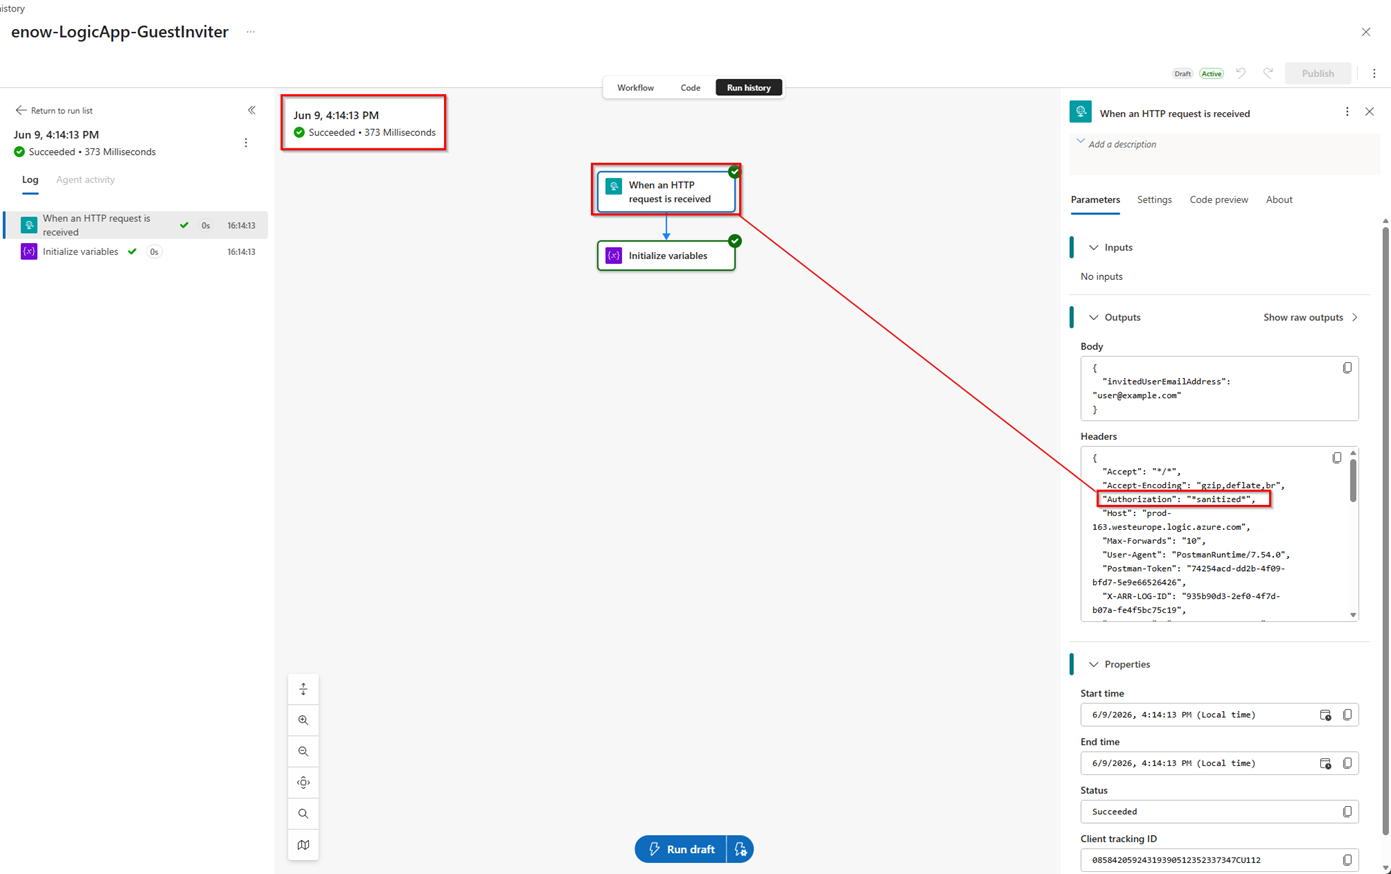This screenshot has height=874, width=1391.
Task: Click the PostmanRuntime User-Agent header line
Action: pos(1196,555)
